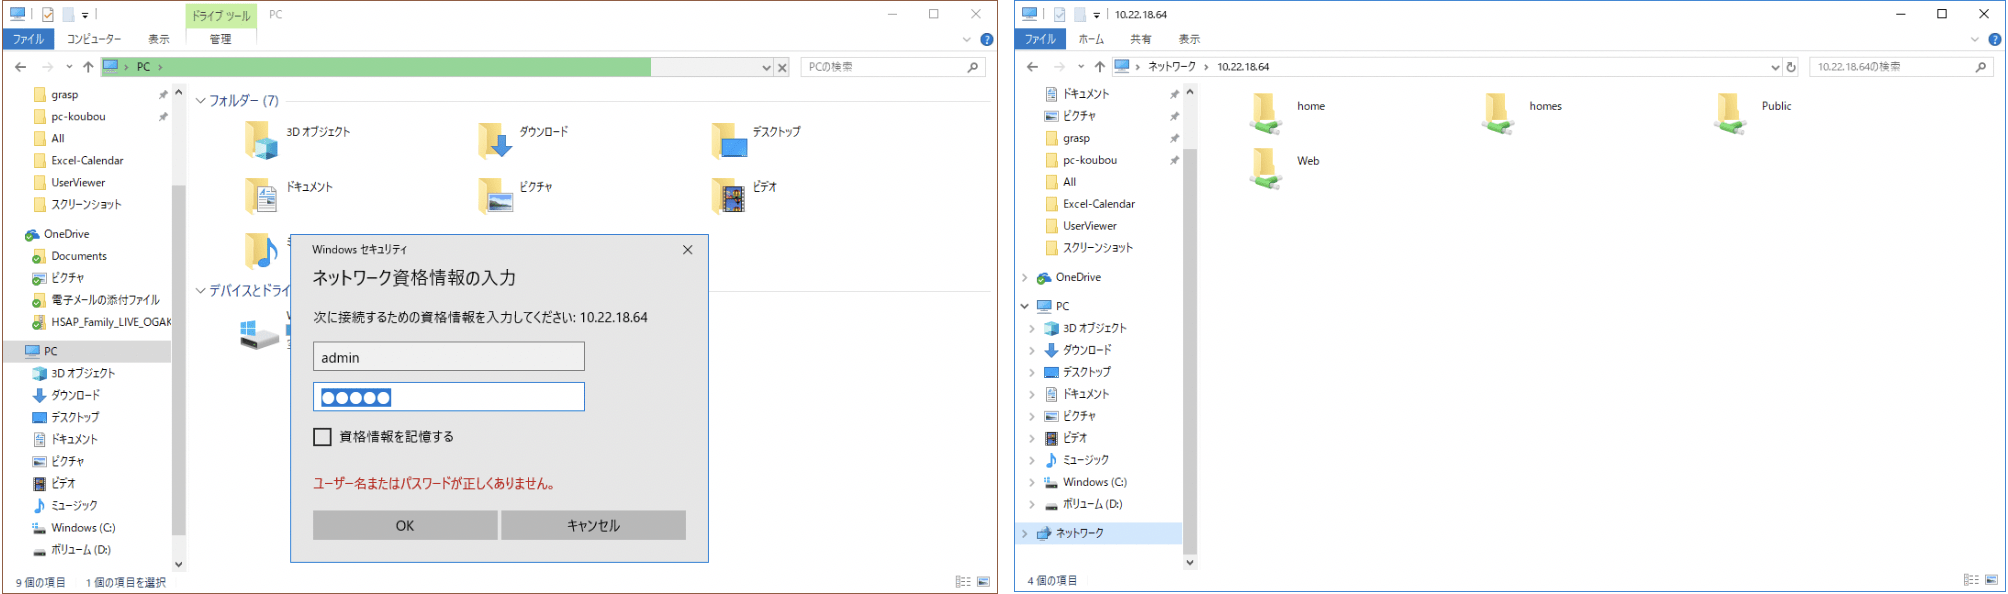The width and height of the screenshot is (2008, 594).
Task: Click ネットワーク breadcrumb in right address bar
Action: pyautogui.click(x=1172, y=67)
